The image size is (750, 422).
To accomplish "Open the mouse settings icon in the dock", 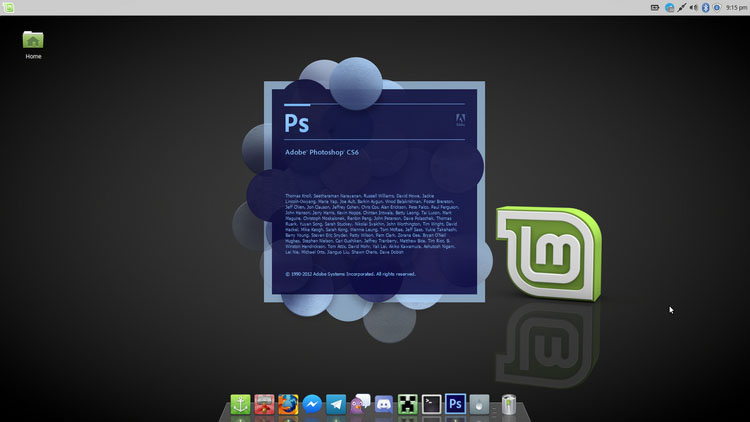I will 479,404.
